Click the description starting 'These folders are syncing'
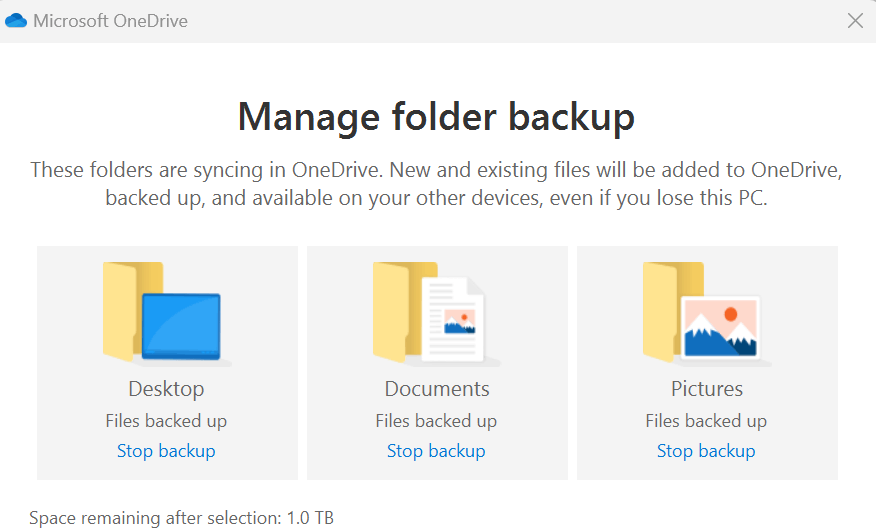Image resolution: width=876 pixels, height=528 pixels. (x=436, y=184)
